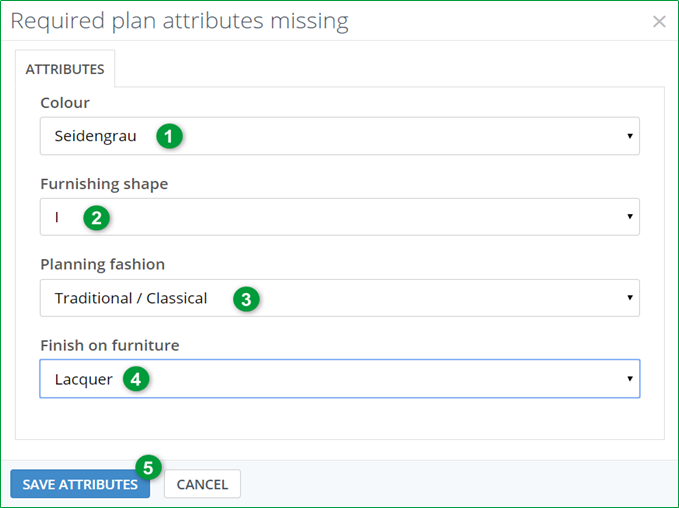The height and width of the screenshot is (508, 679).
Task: Click the green number 3 badge
Action: pyautogui.click(x=246, y=298)
